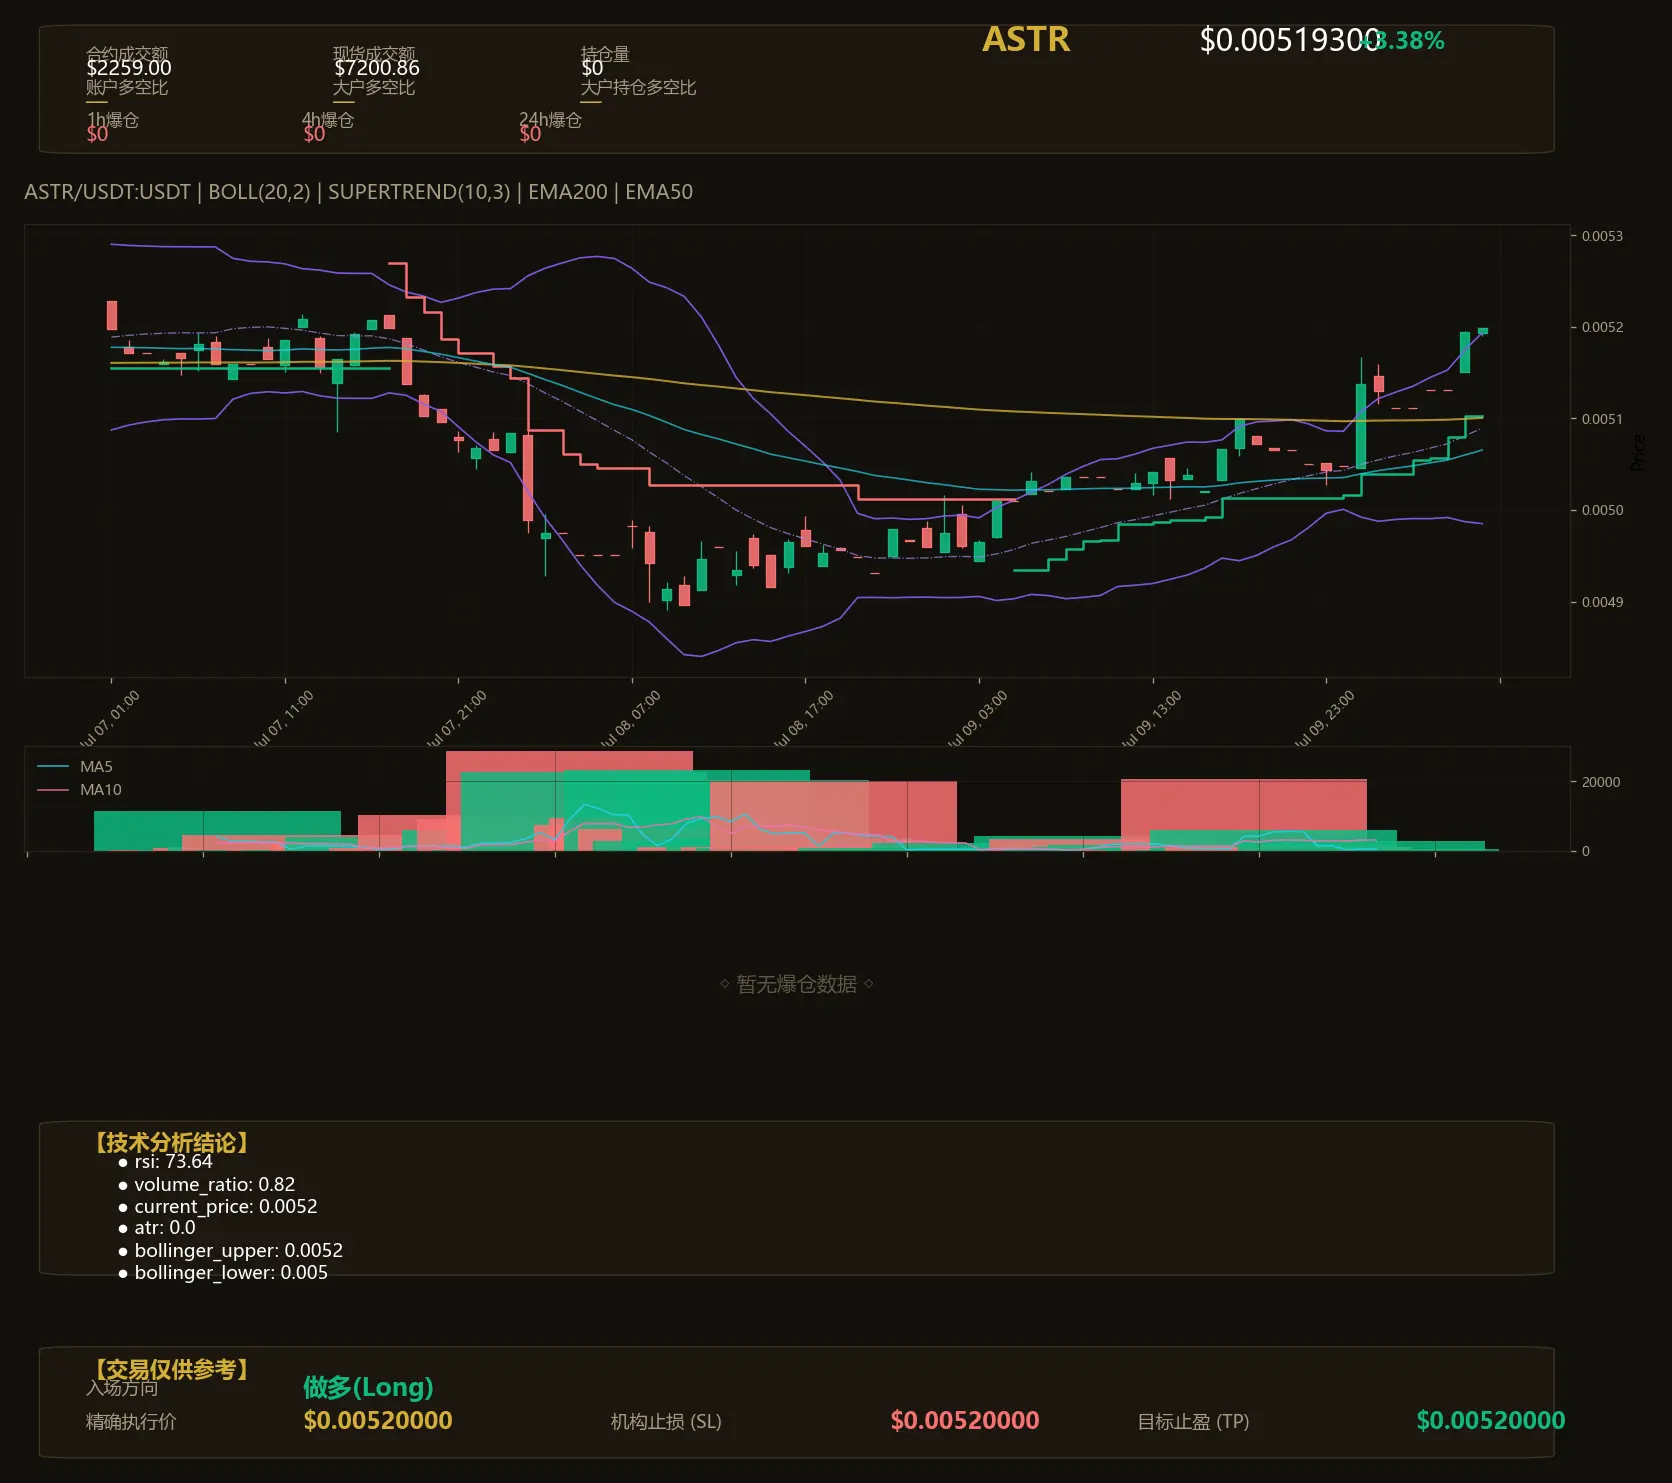The image size is (1672, 1483).
Task: Click the 持仓量 open interest label
Action: 606,54
